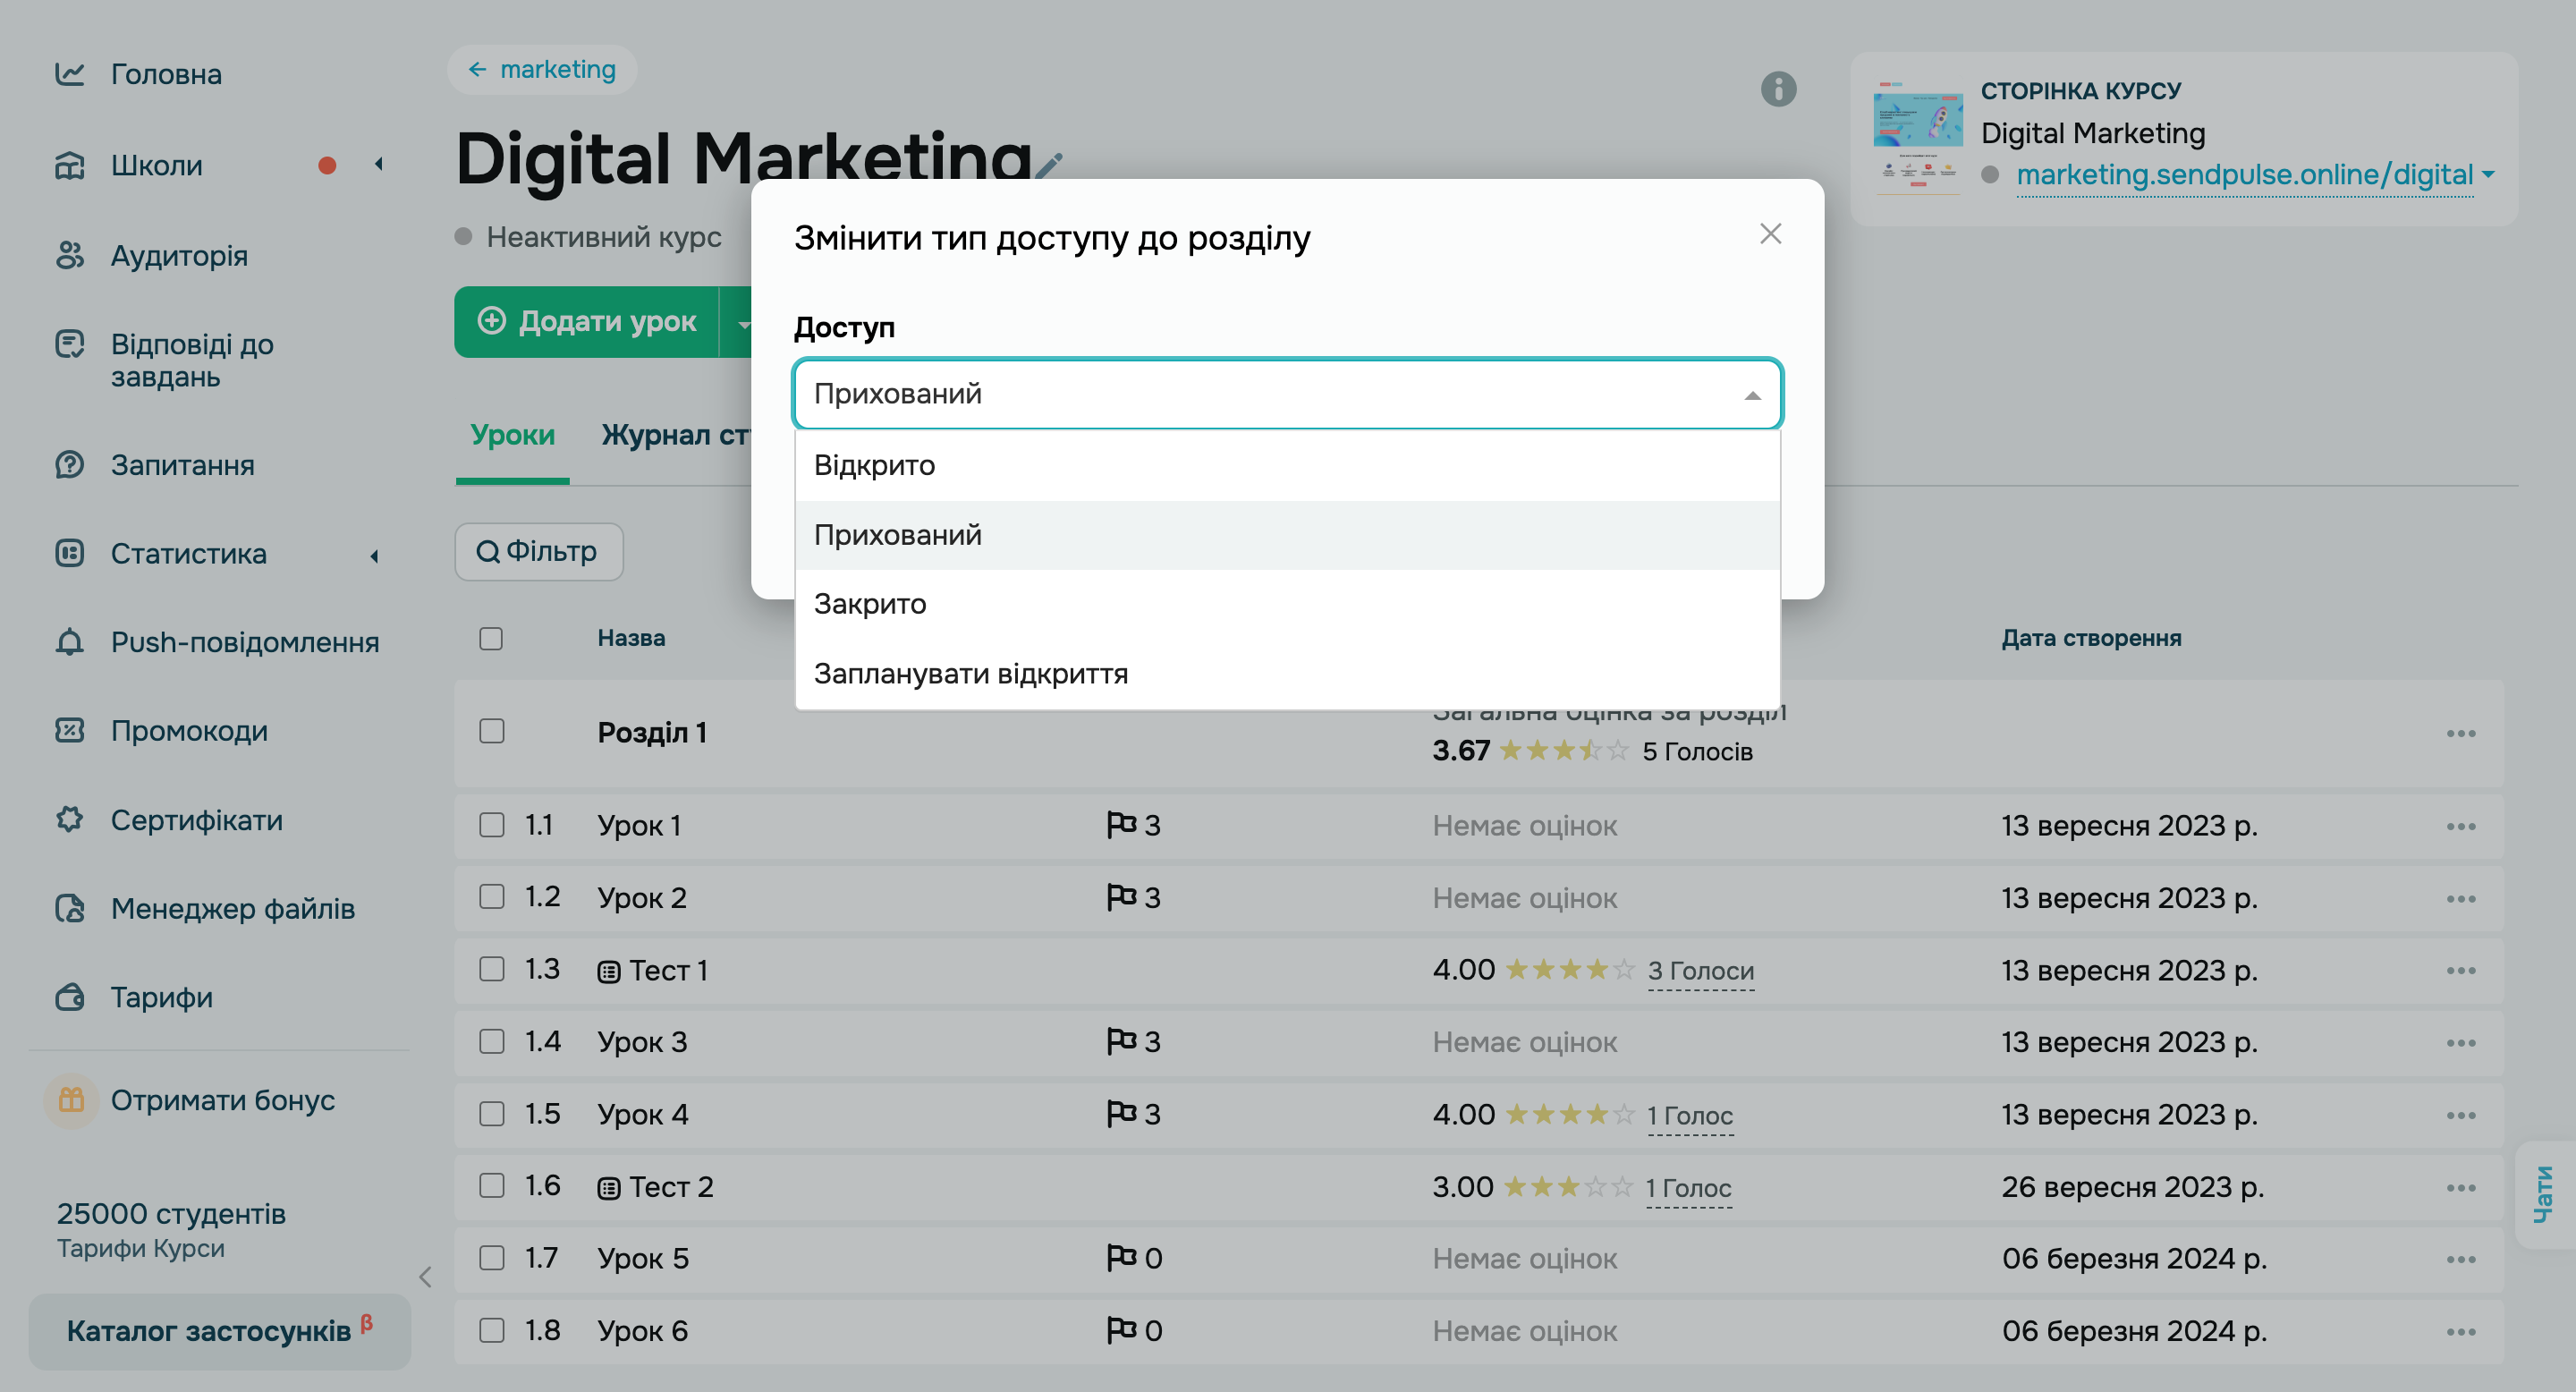Open the course page URL dropdown arrow
The image size is (2576, 1392).
(x=2488, y=175)
